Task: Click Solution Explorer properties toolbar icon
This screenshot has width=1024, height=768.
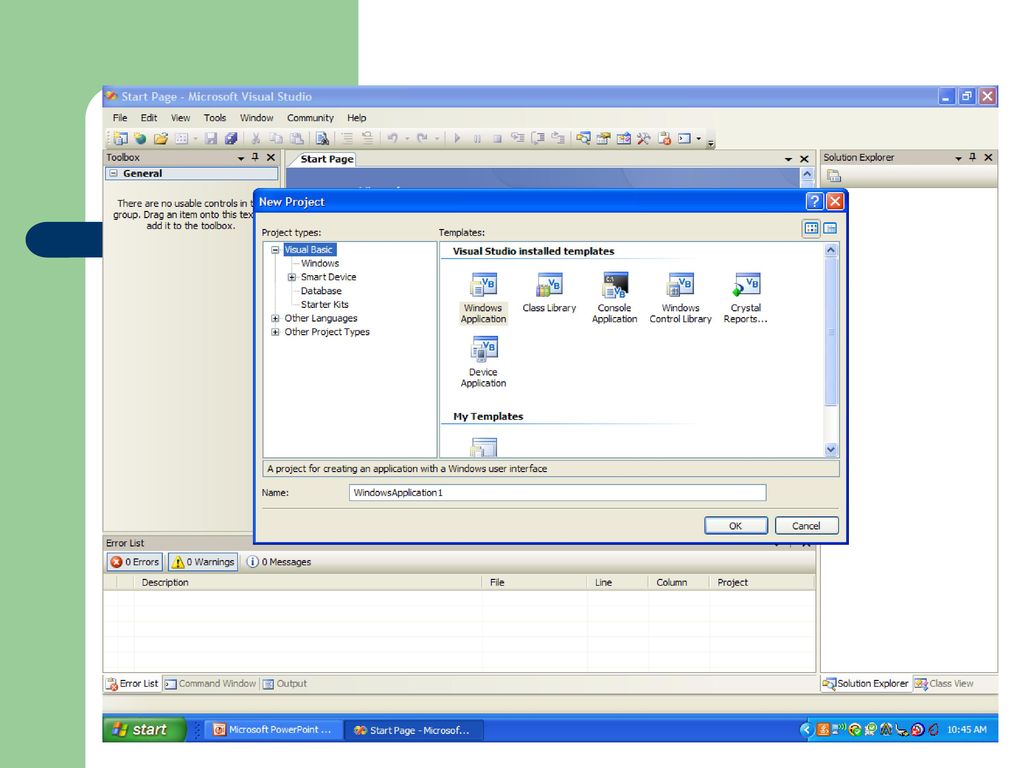Action: coord(834,176)
